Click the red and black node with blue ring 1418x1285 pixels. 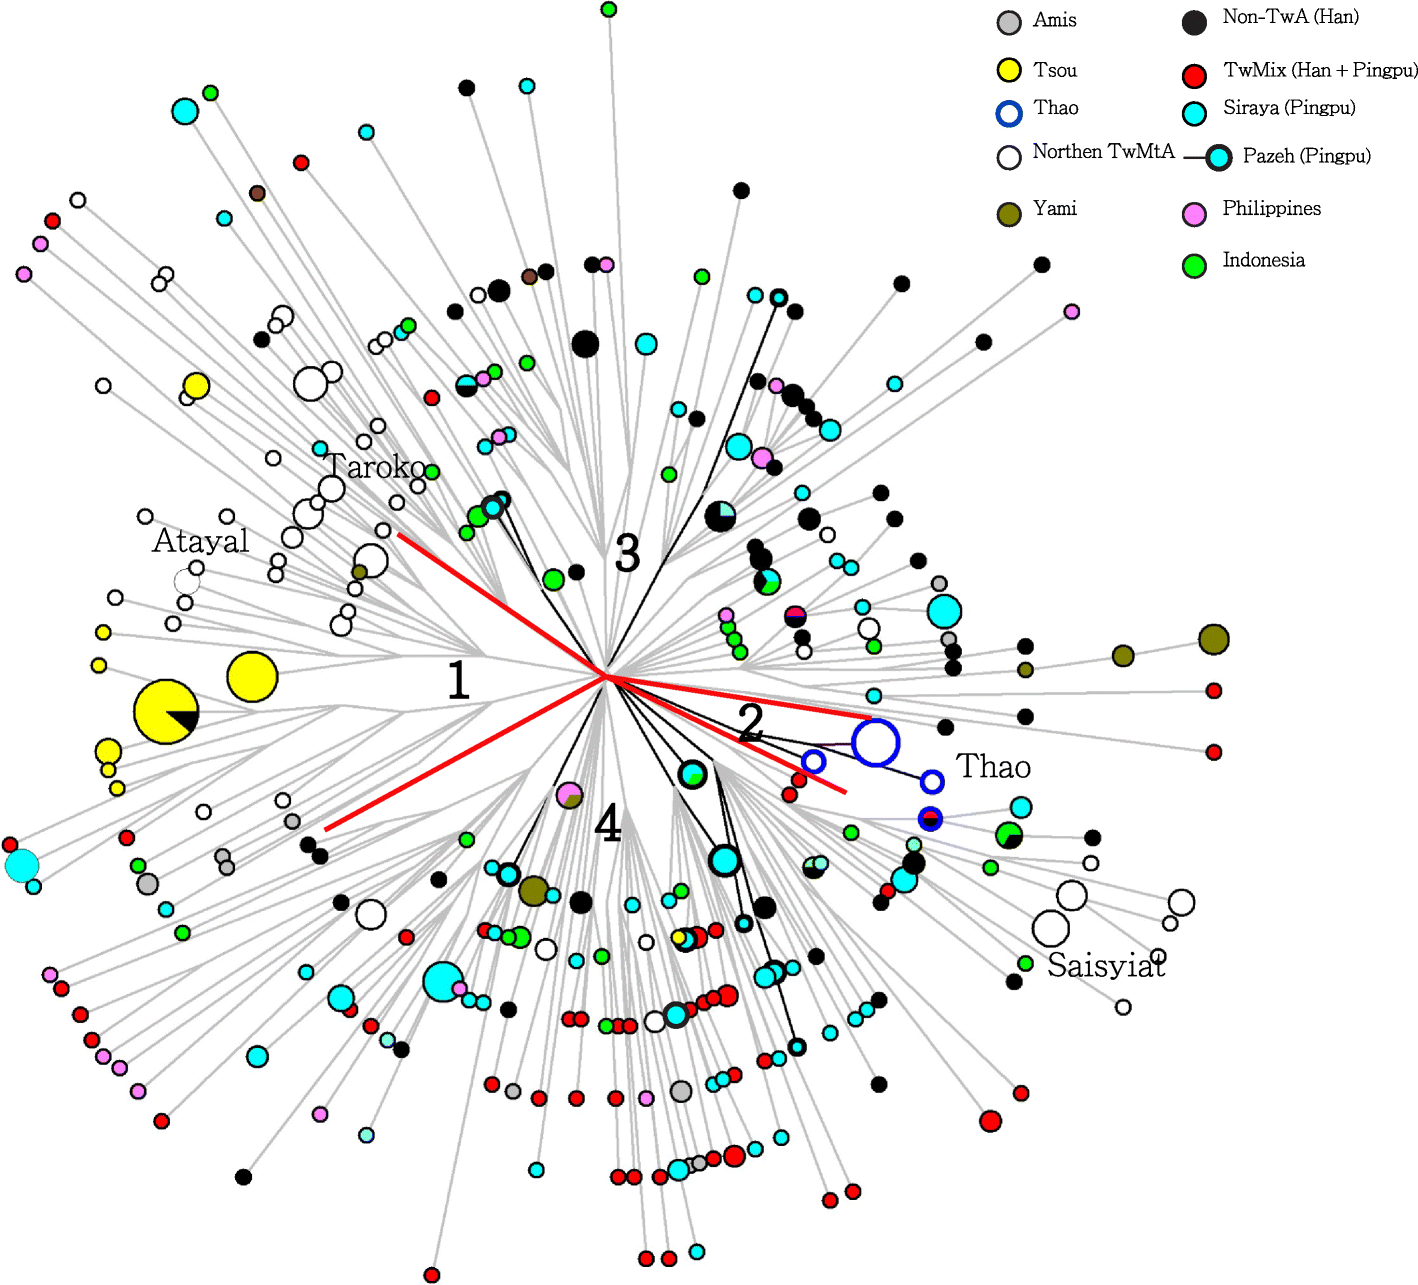coord(930,819)
